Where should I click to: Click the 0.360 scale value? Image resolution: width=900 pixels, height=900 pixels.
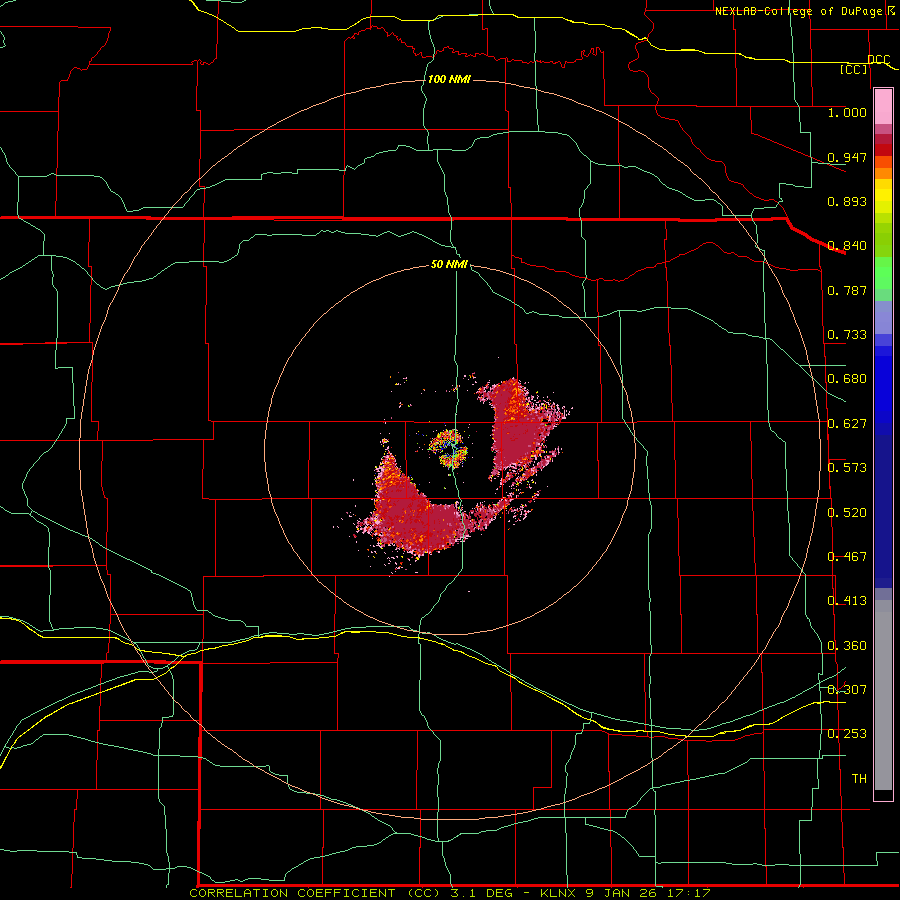(847, 645)
